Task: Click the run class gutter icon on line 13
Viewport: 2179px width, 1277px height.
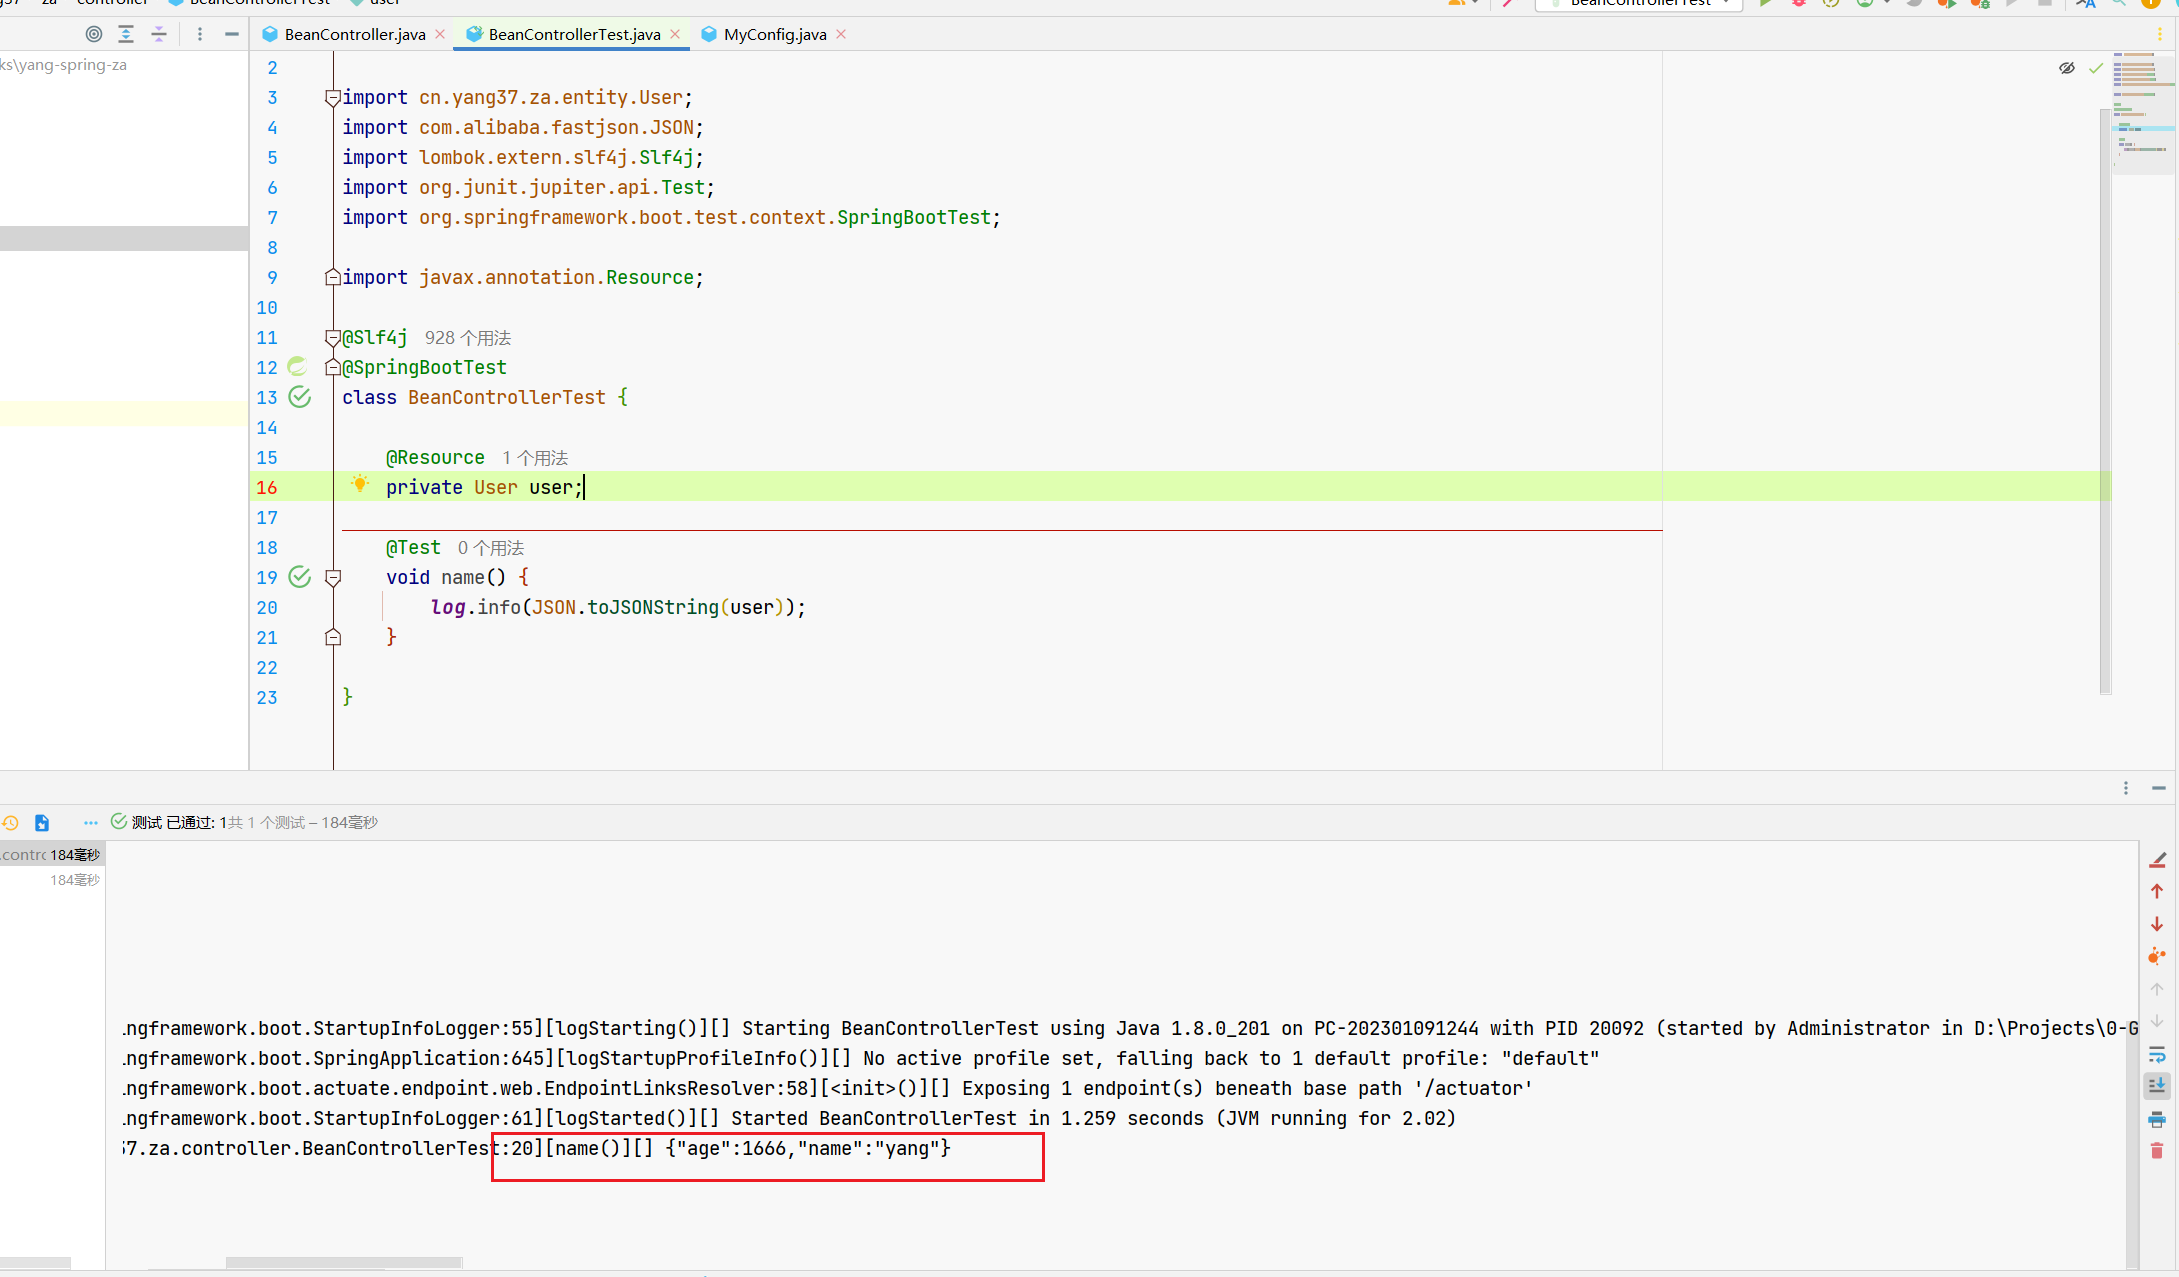Action: tap(300, 397)
